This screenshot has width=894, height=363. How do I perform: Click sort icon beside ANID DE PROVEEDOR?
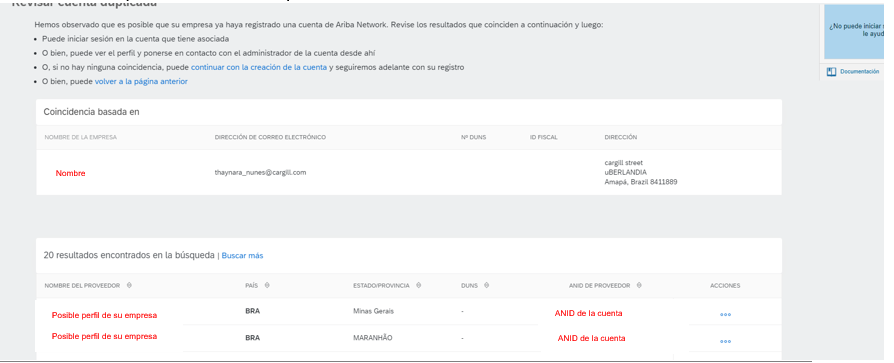click(x=639, y=285)
